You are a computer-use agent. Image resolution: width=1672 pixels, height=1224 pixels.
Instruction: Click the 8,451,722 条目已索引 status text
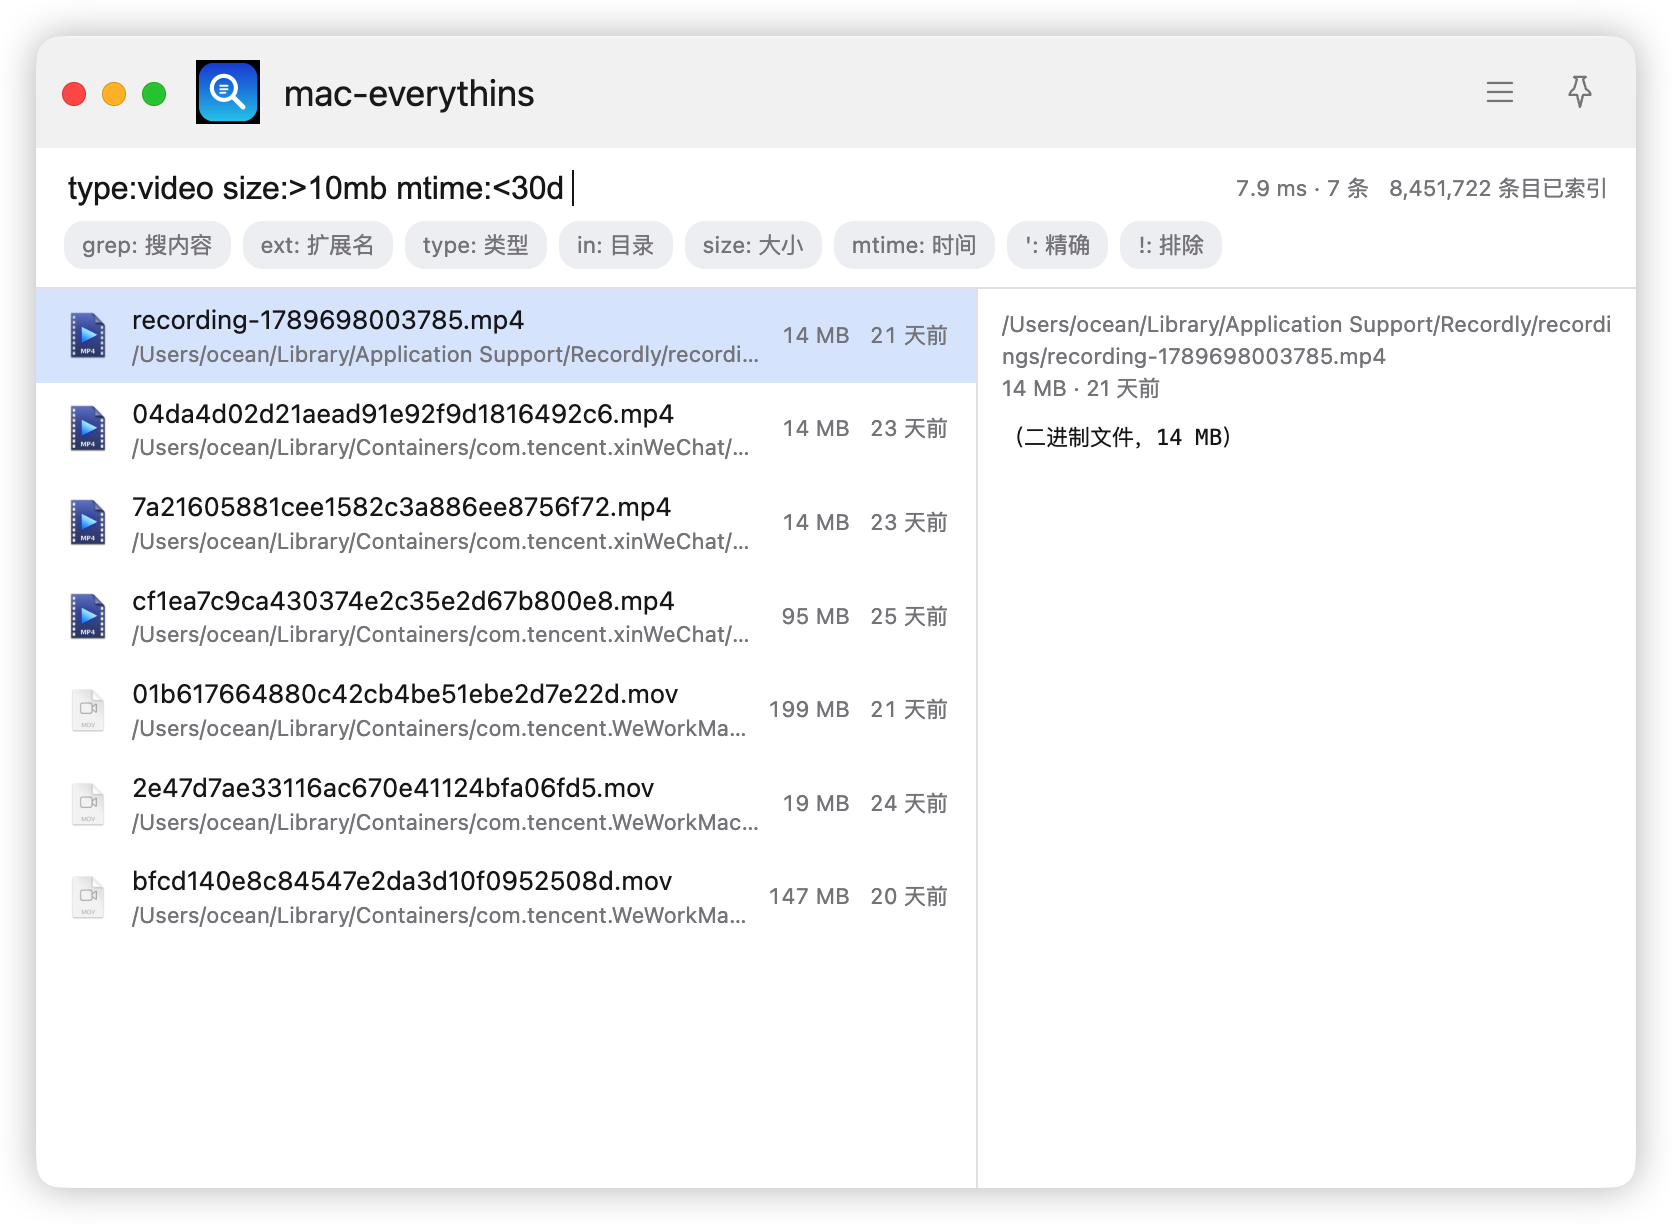pos(1498,188)
